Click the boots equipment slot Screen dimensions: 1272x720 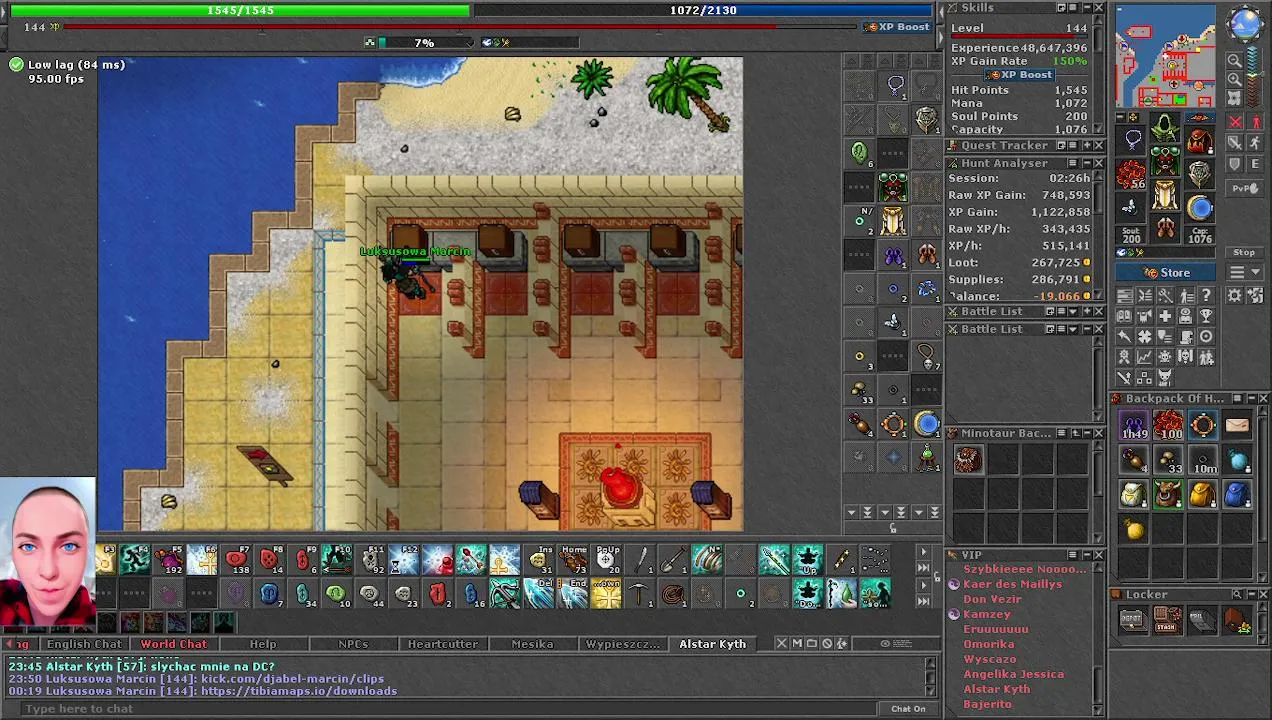pos(1166,227)
